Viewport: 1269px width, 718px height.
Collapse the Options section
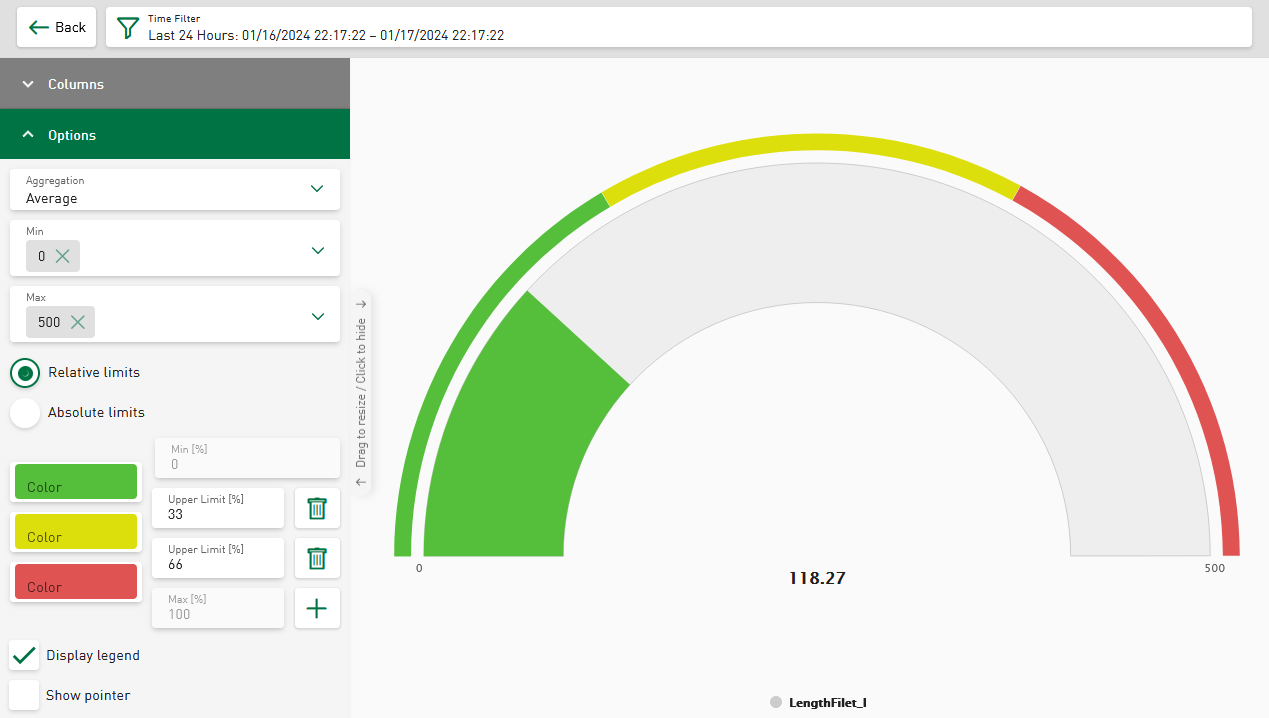point(175,135)
